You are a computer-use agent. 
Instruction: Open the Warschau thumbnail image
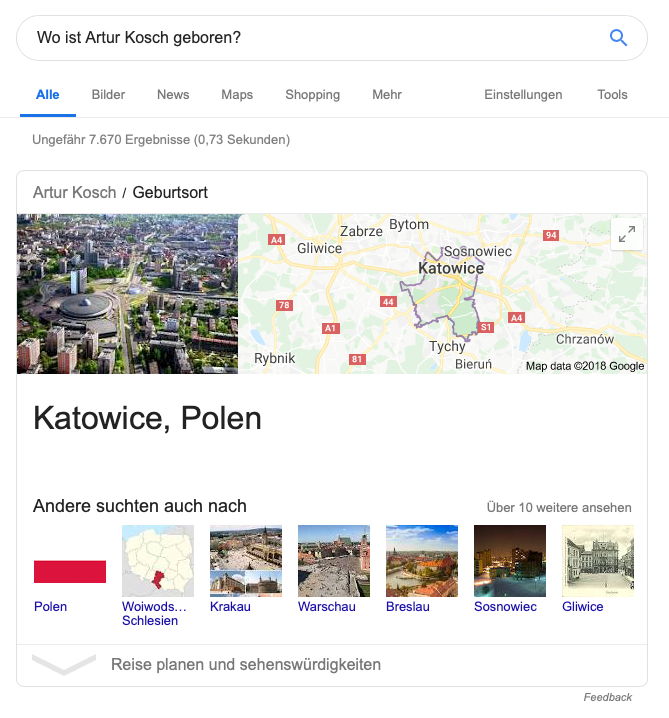pyautogui.click(x=334, y=561)
